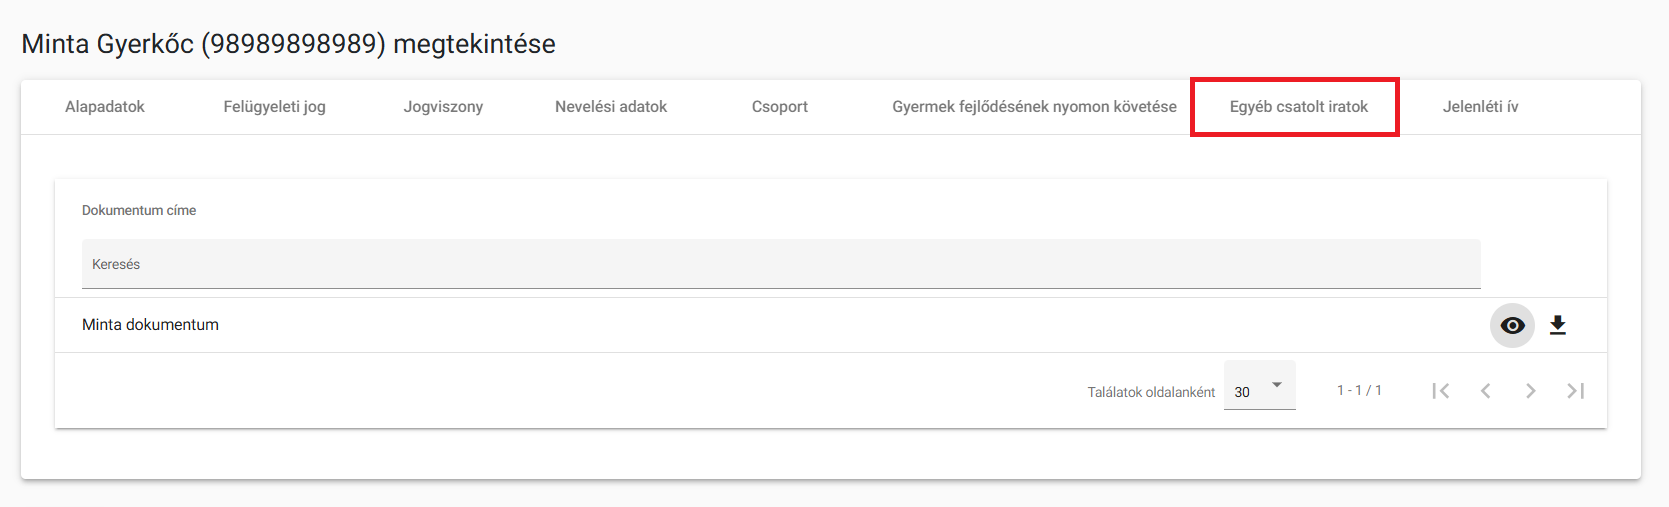1669x507 pixels.
Task: Click the Minta Gyerkőc page heading
Action: coord(288,44)
